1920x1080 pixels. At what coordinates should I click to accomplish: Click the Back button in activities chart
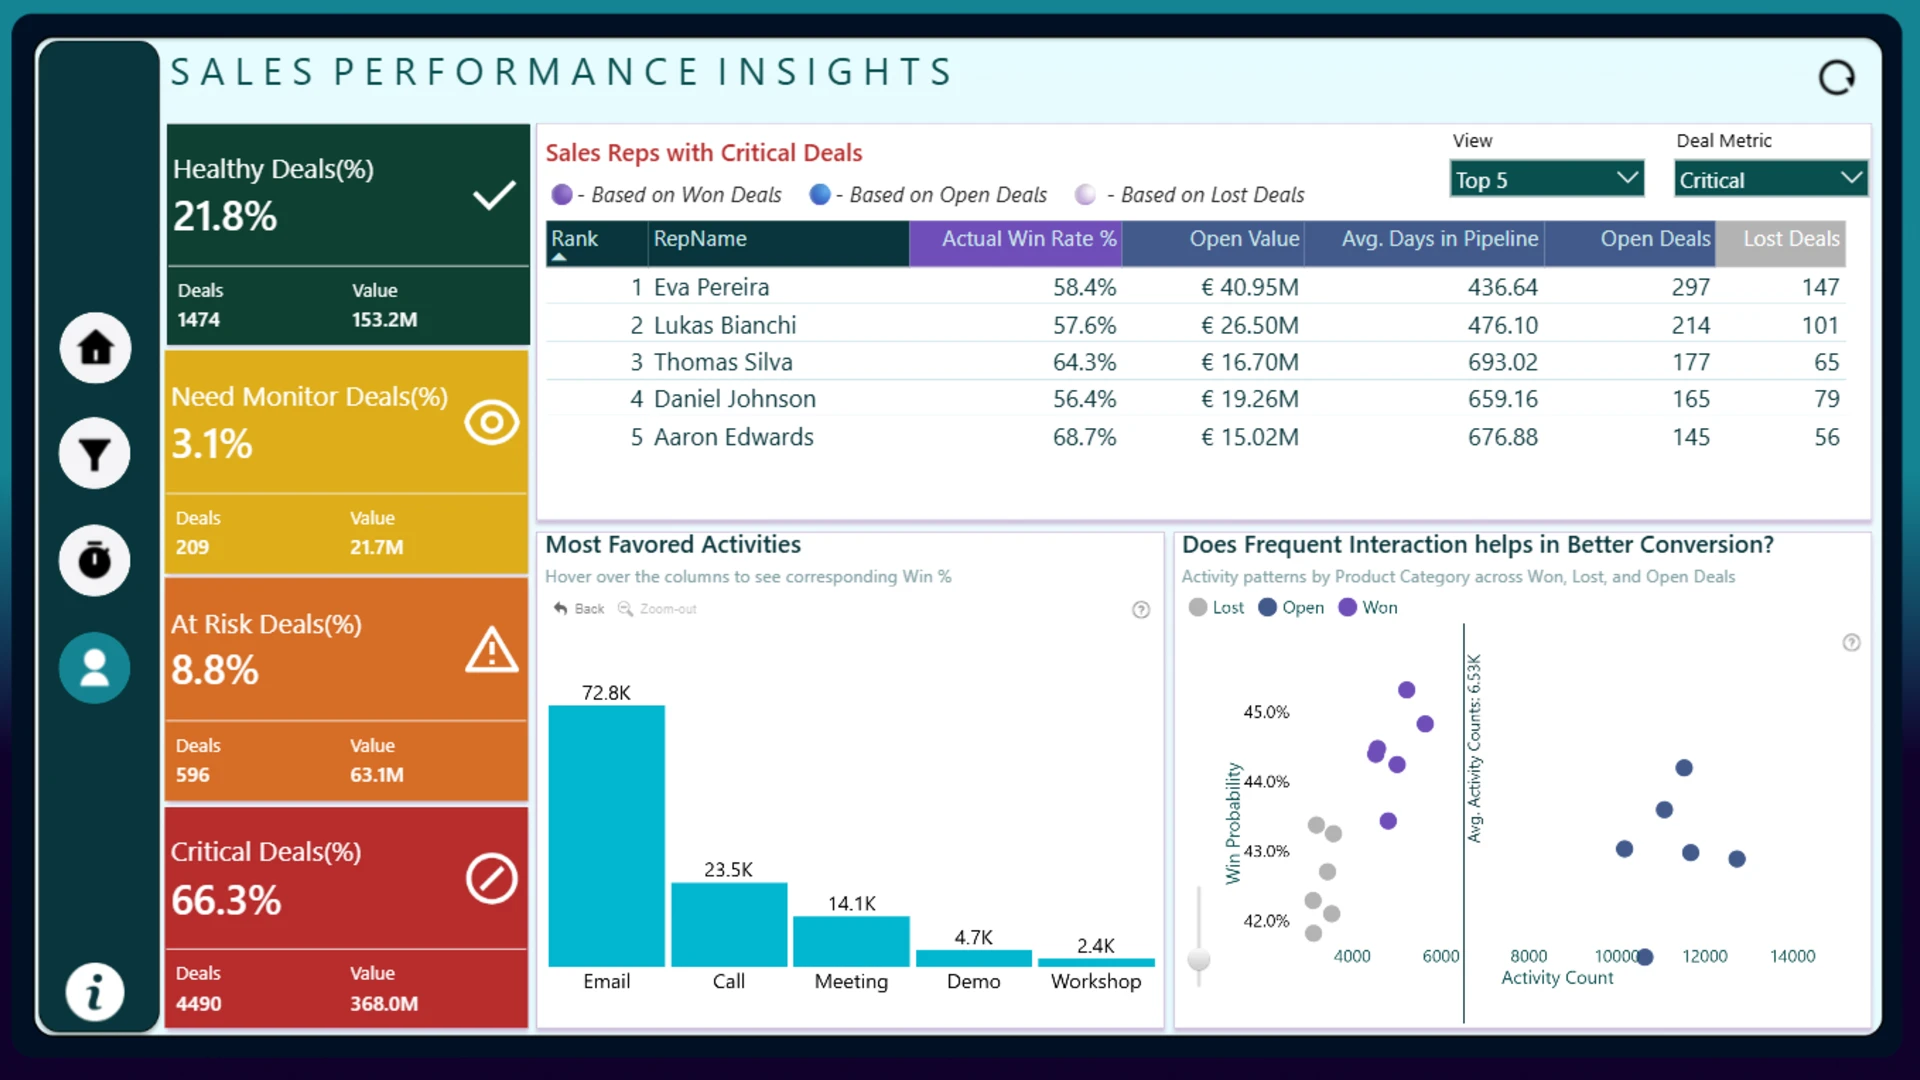[x=579, y=609]
